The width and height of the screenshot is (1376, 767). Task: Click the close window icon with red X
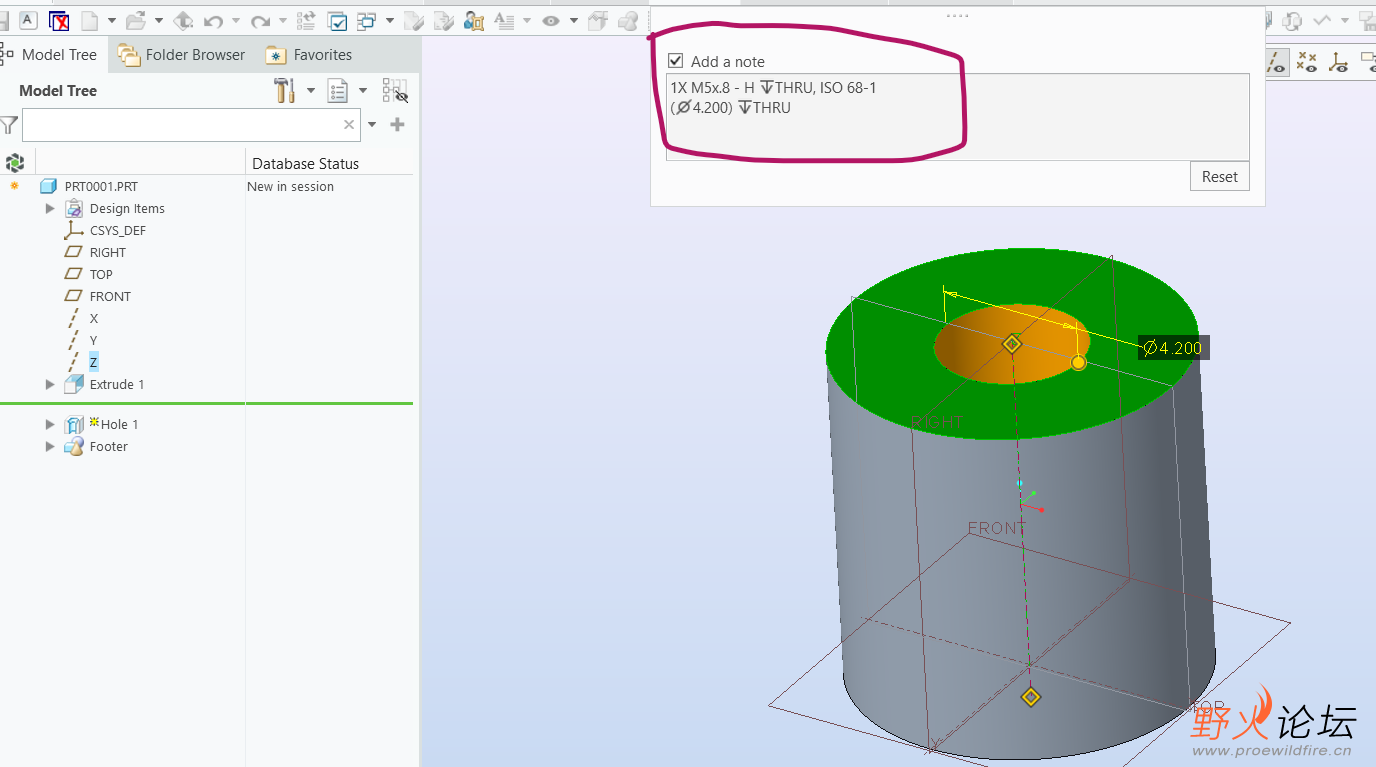tap(59, 21)
